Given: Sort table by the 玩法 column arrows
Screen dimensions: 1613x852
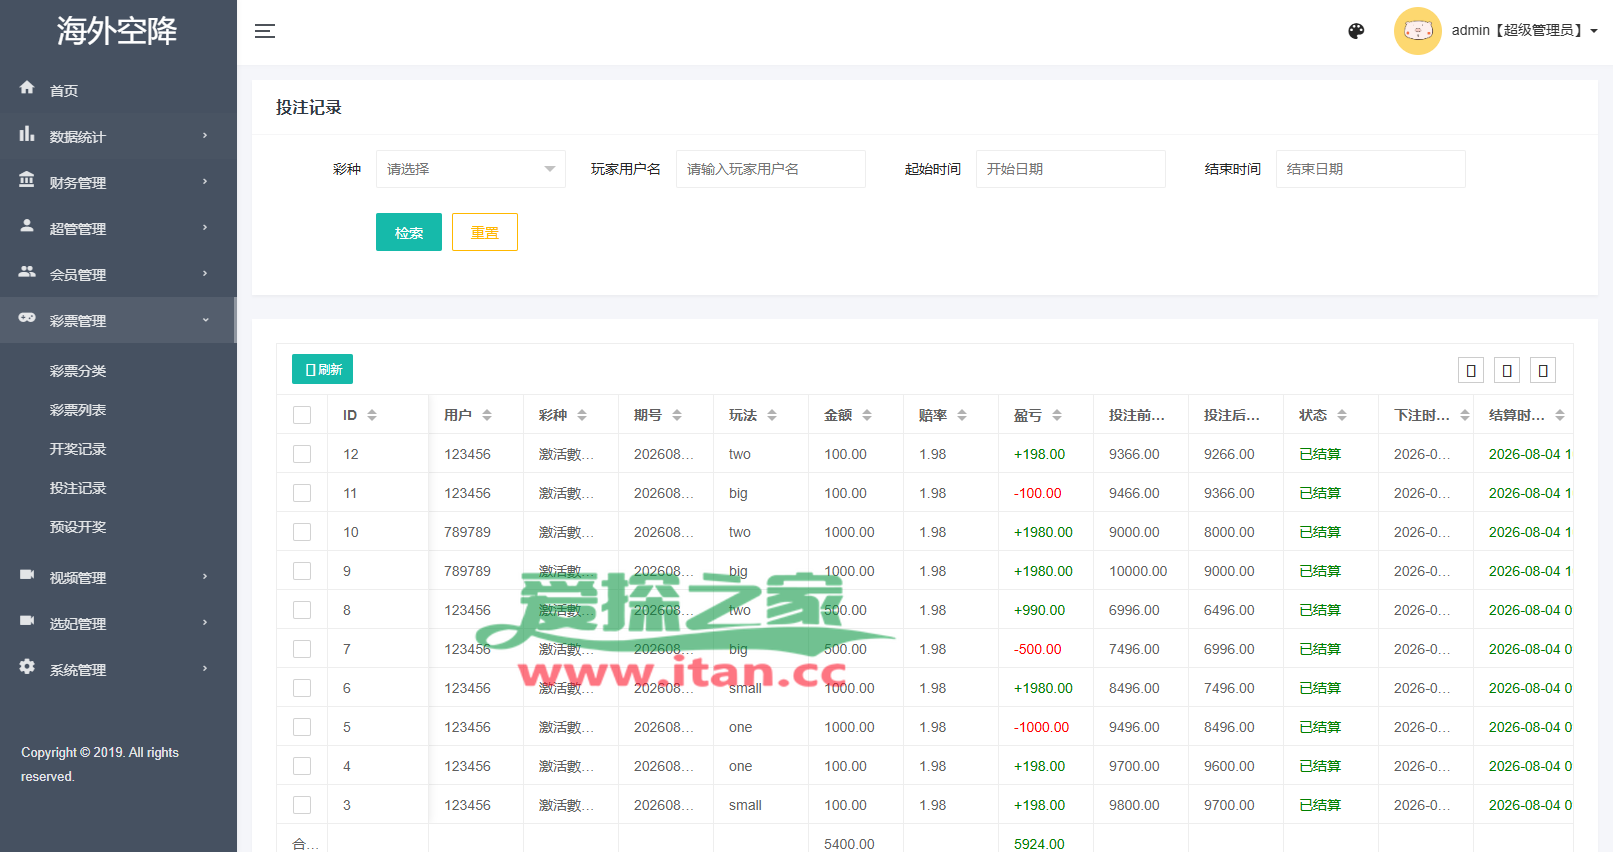Looking at the screenshot, I should pos(772,415).
